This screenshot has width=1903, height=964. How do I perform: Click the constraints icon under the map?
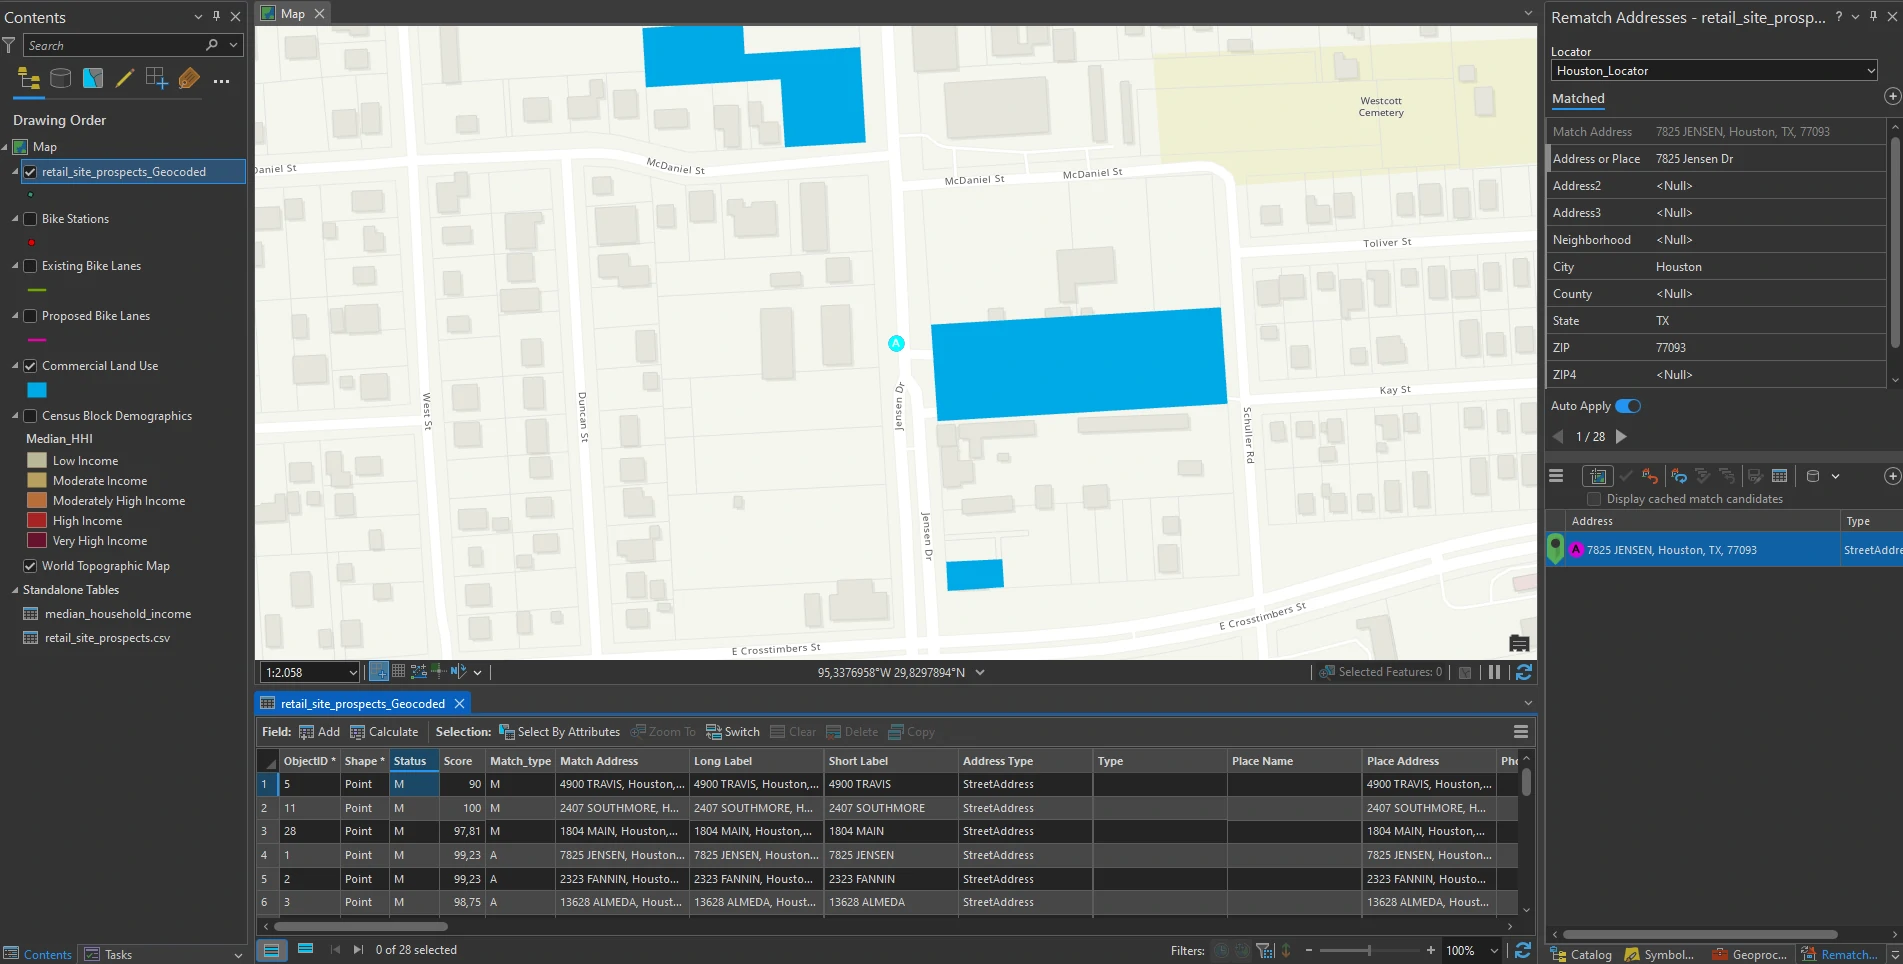(x=419, y=672)
